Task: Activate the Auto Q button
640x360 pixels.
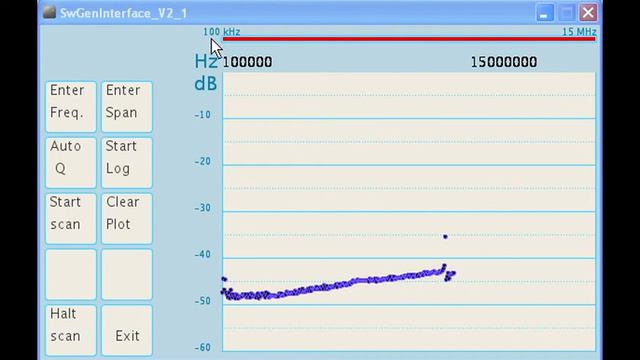Action: [x=71, y=162]
